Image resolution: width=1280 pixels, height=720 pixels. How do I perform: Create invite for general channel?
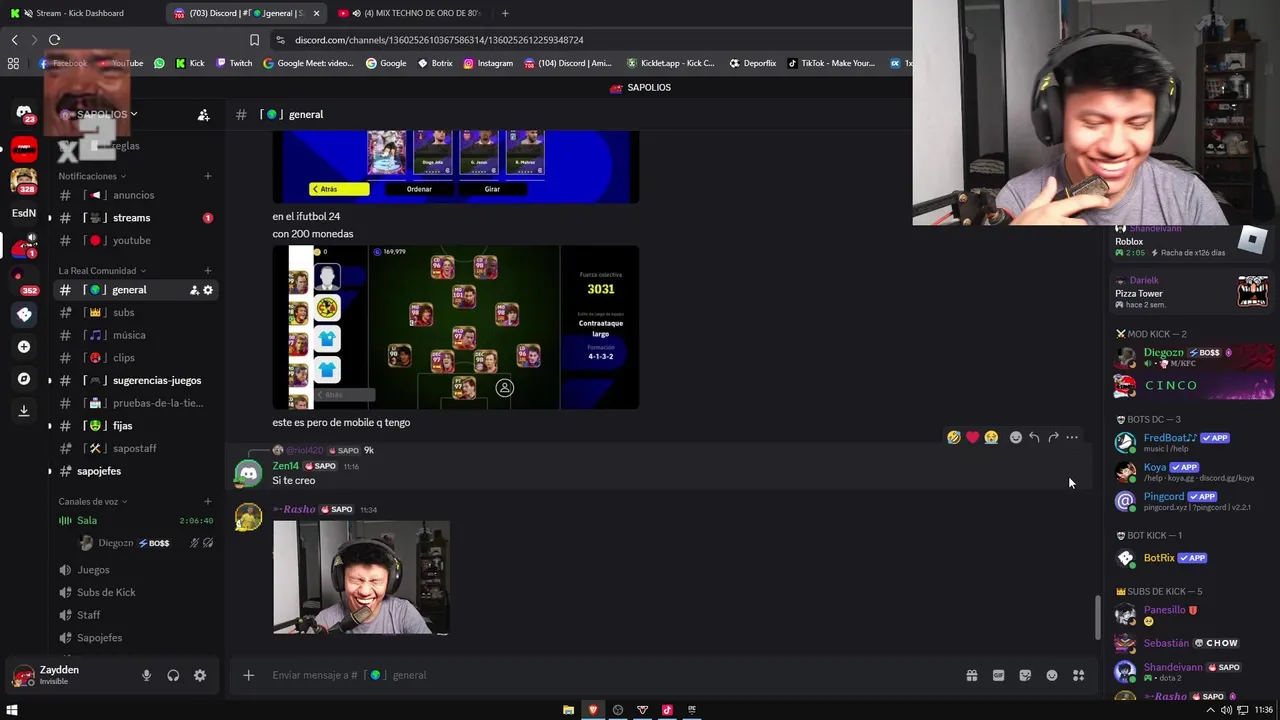click(194, 290)
